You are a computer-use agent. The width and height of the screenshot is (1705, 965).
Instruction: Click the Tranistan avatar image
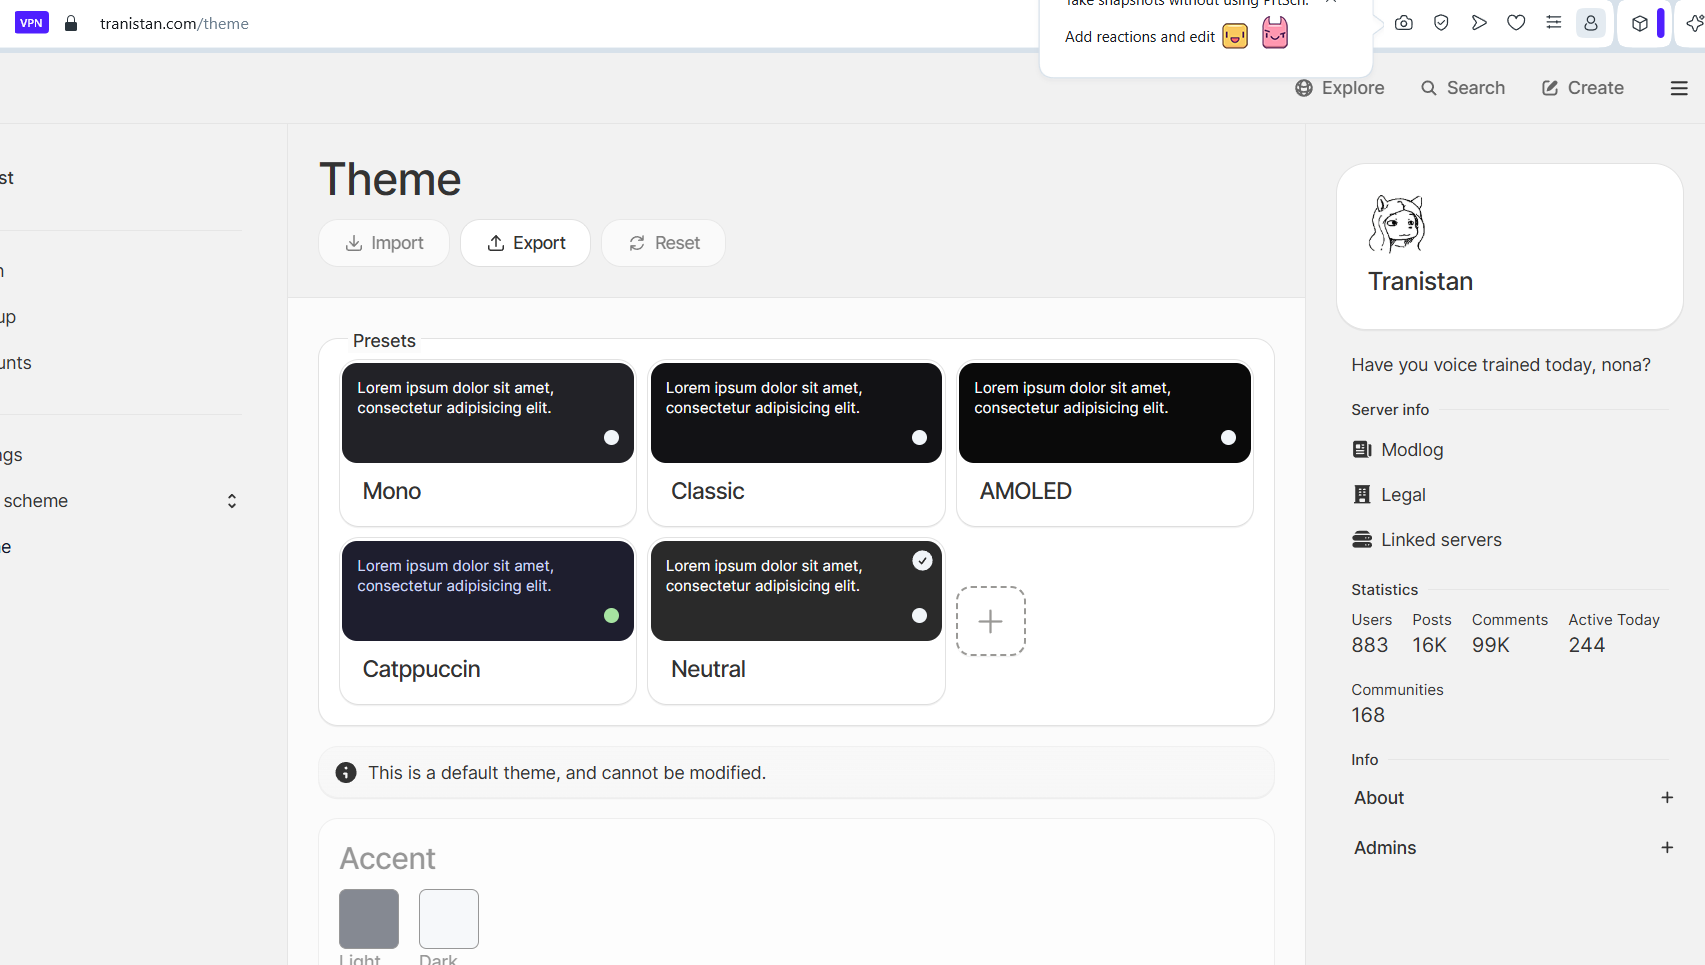pos(1397,224)
